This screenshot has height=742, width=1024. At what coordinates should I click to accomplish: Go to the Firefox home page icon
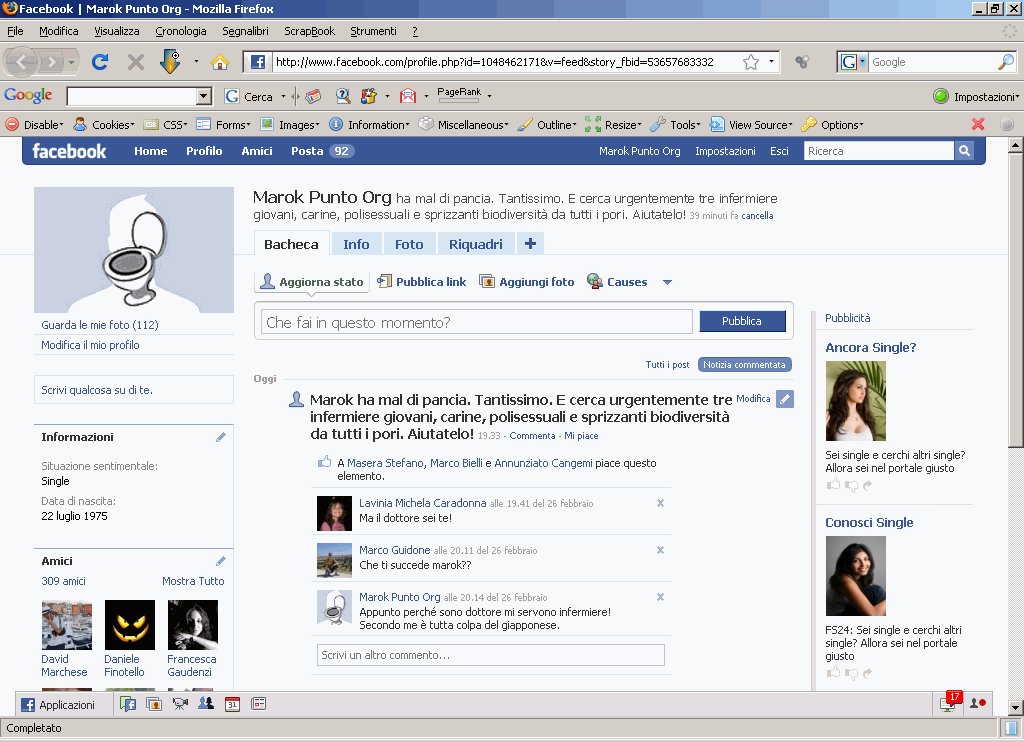click(220, 62)
